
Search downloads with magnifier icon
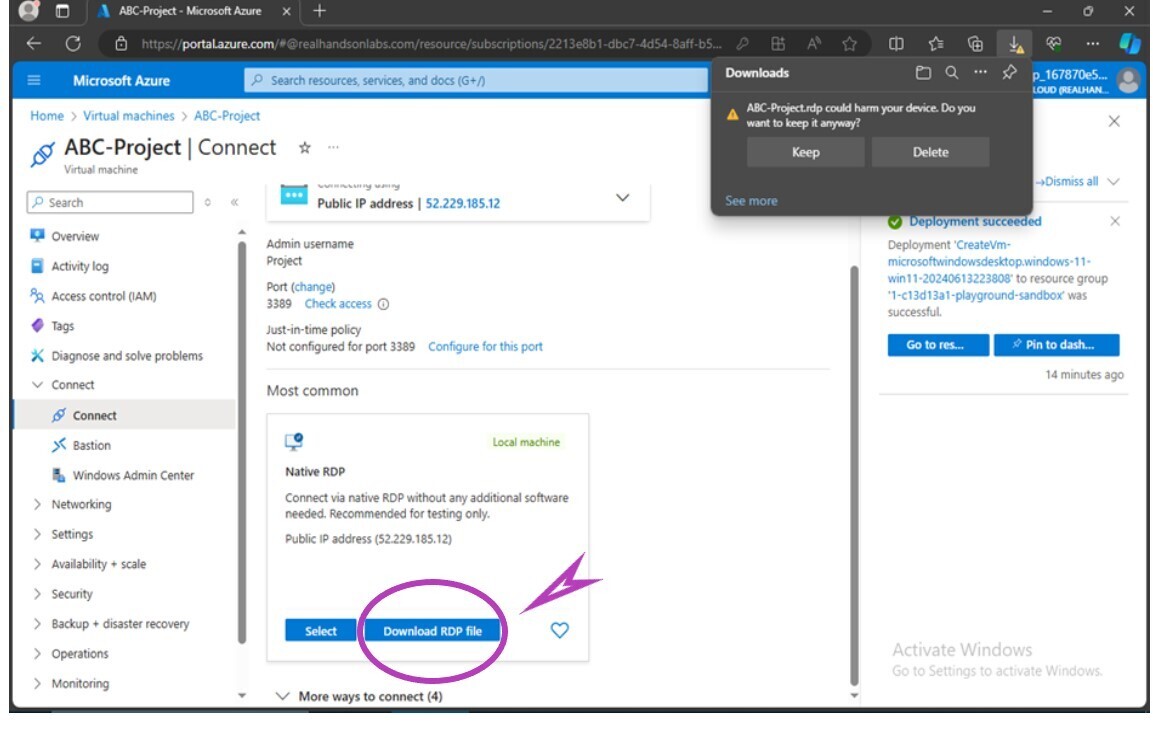pos(952,72)
